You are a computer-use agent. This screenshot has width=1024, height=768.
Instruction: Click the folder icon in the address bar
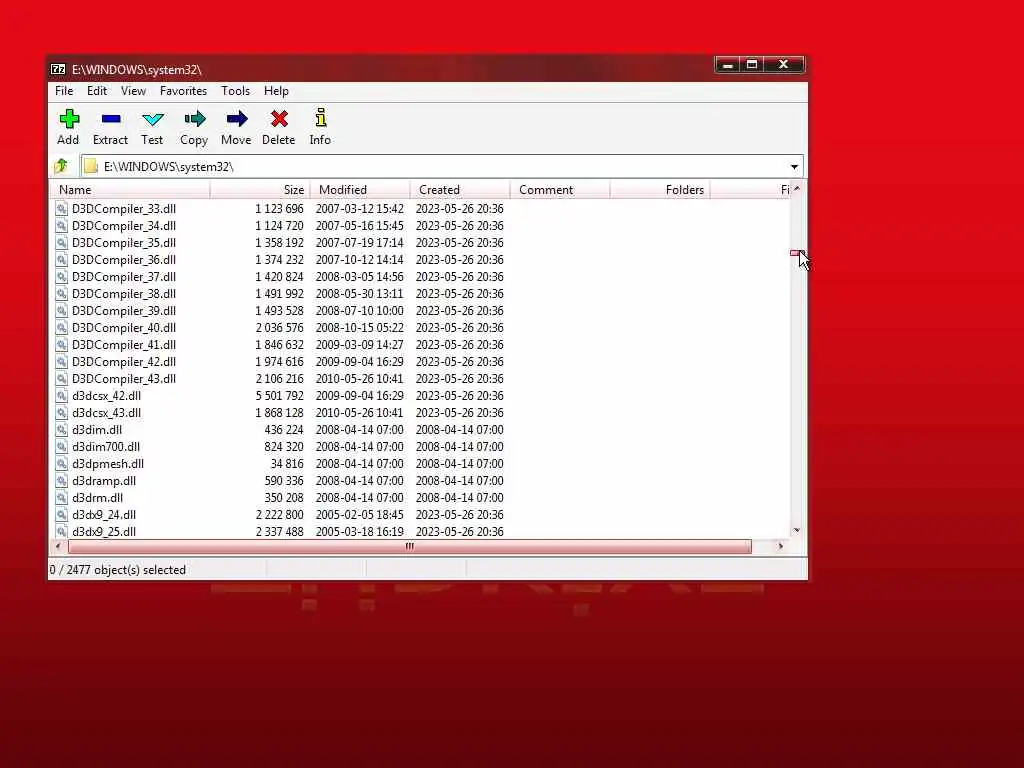pyautogui.click(x=91, y=167)
